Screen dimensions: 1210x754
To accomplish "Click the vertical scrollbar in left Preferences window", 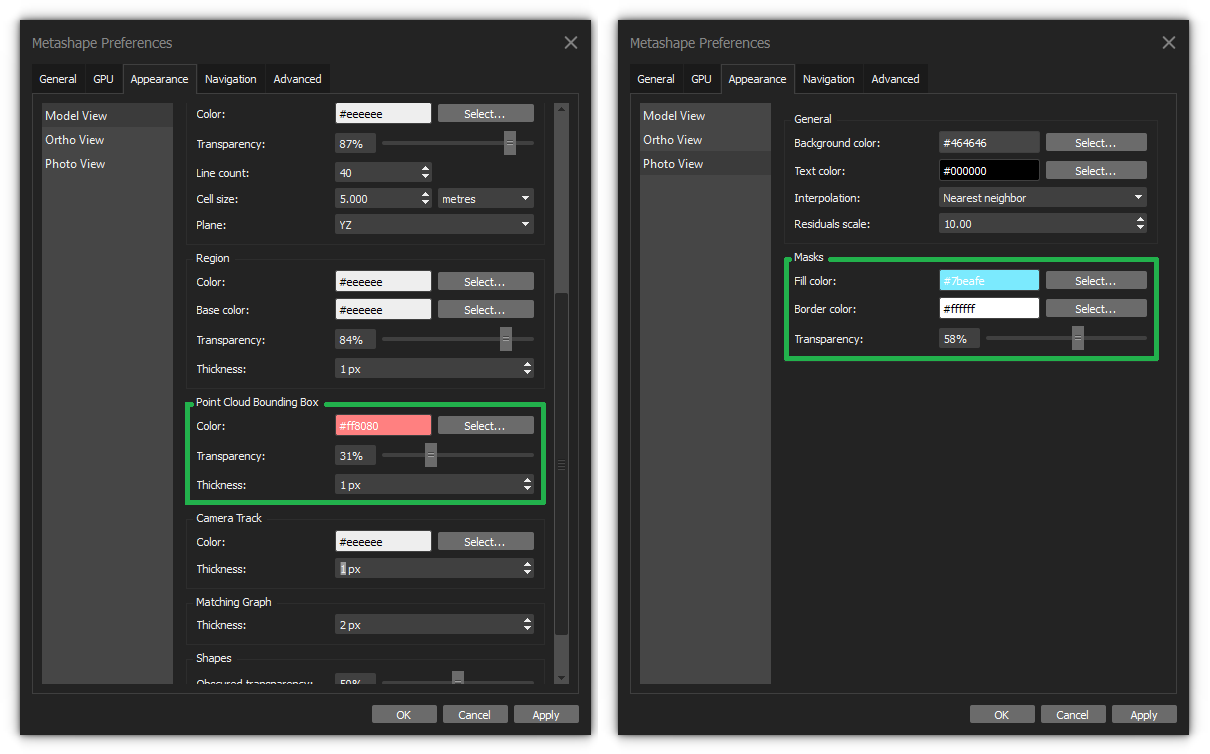I will point(561,463).
